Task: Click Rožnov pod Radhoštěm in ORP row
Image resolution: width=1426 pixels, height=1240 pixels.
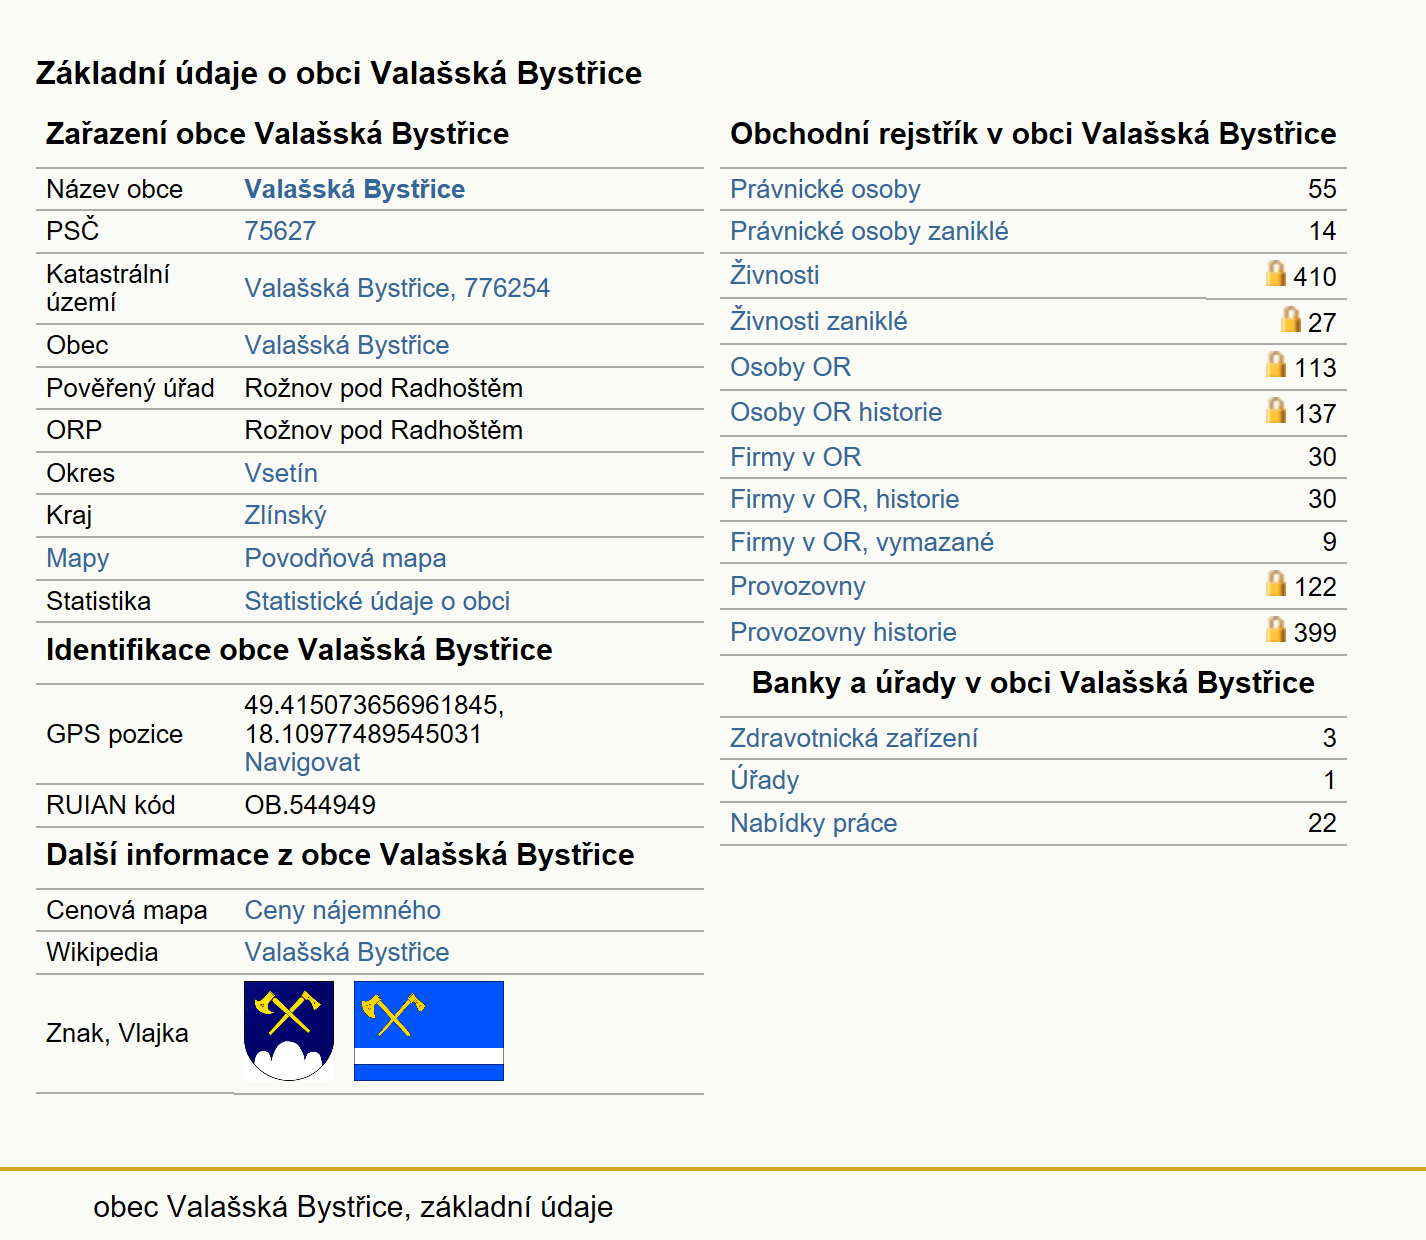Action: pyautogui.click(x=384, y=430)
